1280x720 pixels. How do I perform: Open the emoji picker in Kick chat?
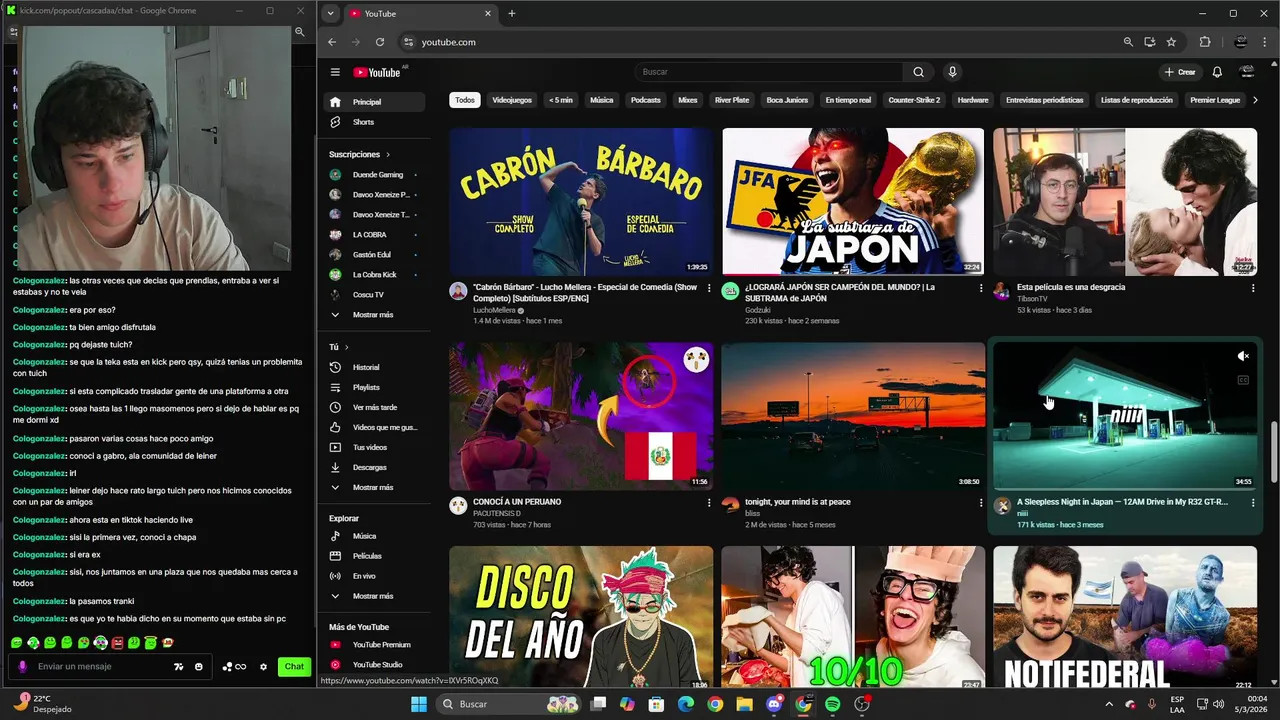tap(199, 667)
